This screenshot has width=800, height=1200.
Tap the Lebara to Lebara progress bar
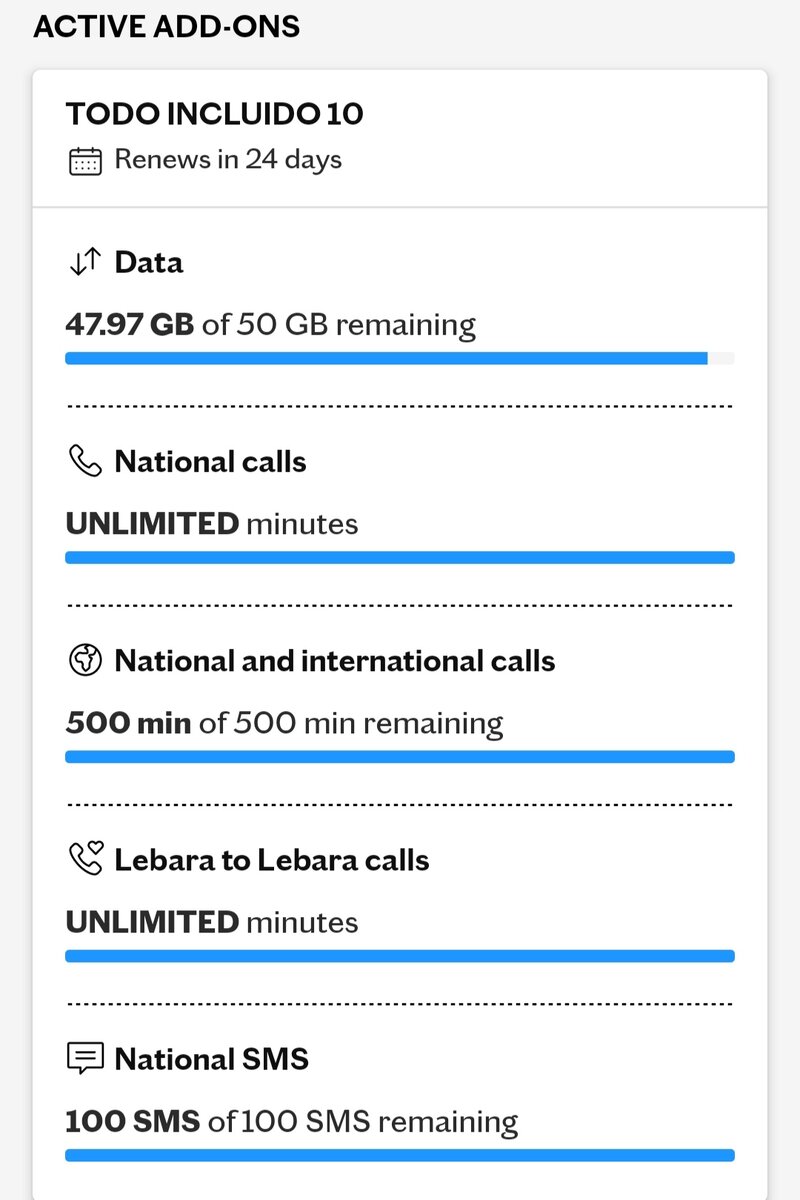pyautogui.click(x=400, y=955)
